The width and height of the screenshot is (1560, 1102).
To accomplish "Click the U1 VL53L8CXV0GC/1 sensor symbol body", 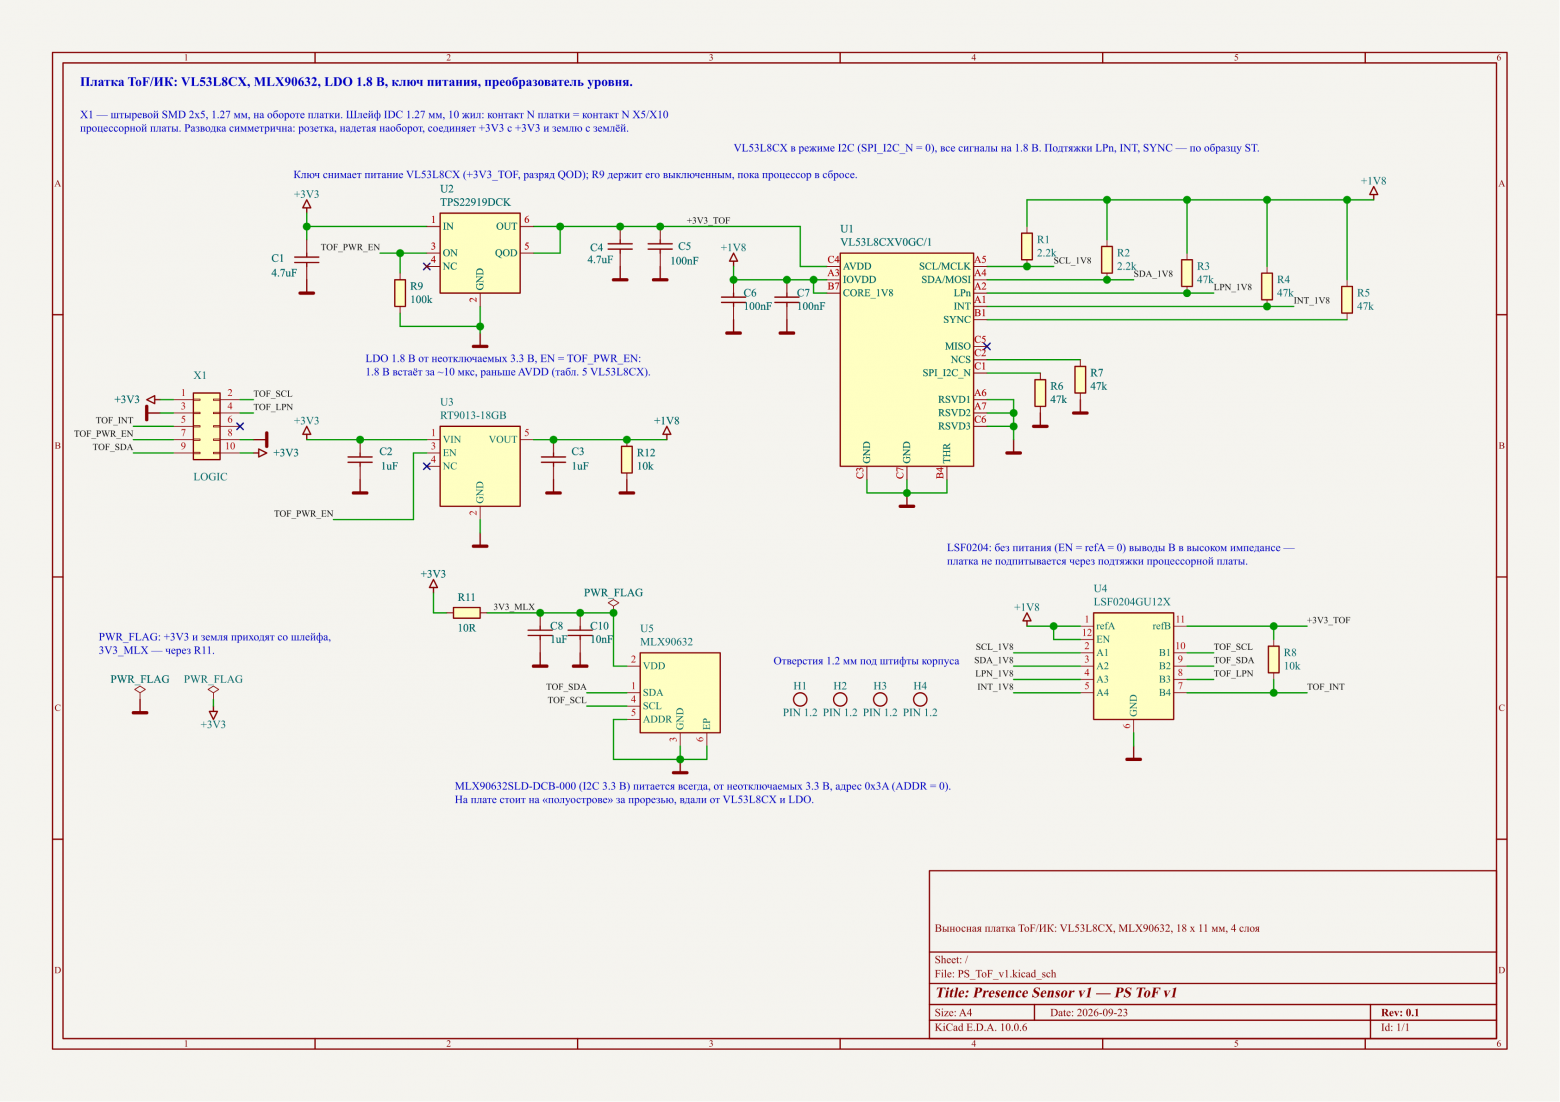I will [x=906, y=359].
